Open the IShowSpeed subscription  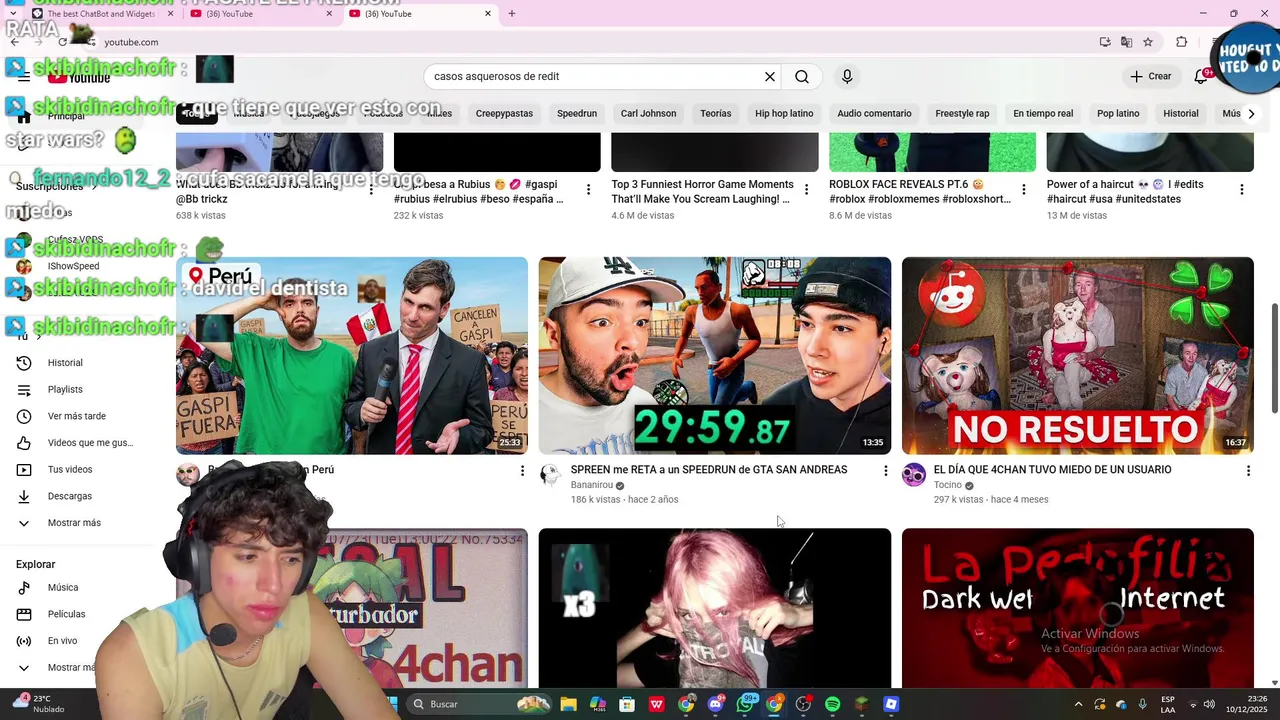pos(73,267)
